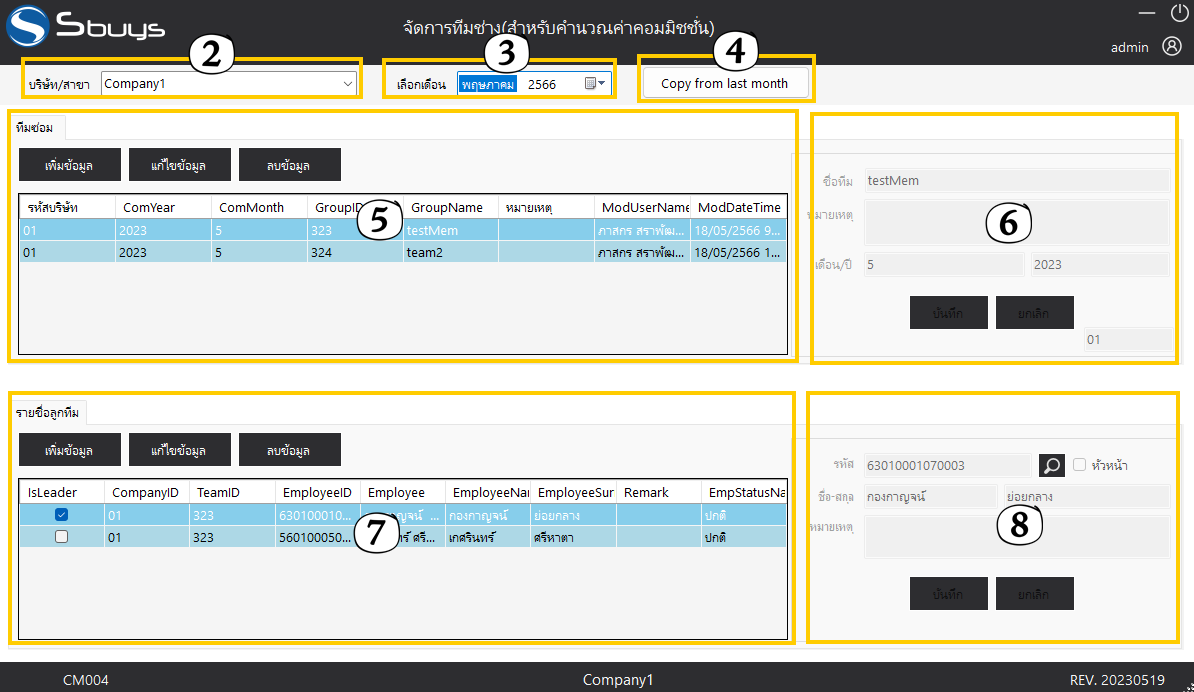
Task: Sort by GroupName column header
Action: point(449,207)
